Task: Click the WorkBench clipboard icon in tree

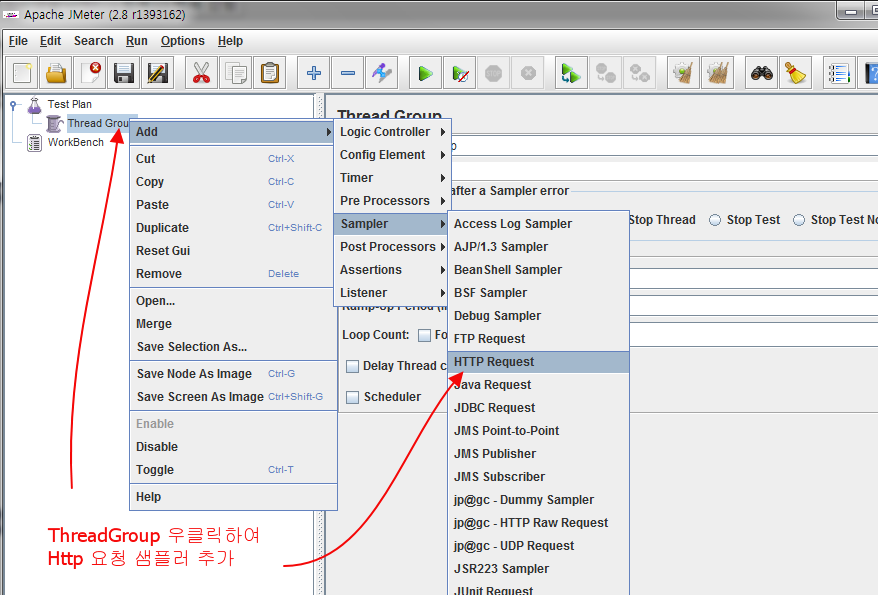Action: 35,143
